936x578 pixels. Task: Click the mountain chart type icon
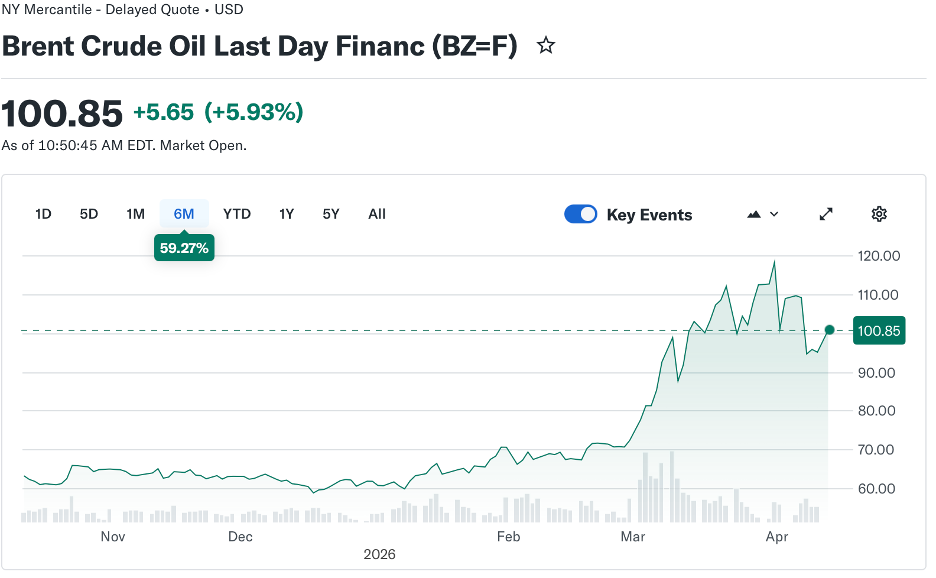point(754,214)
